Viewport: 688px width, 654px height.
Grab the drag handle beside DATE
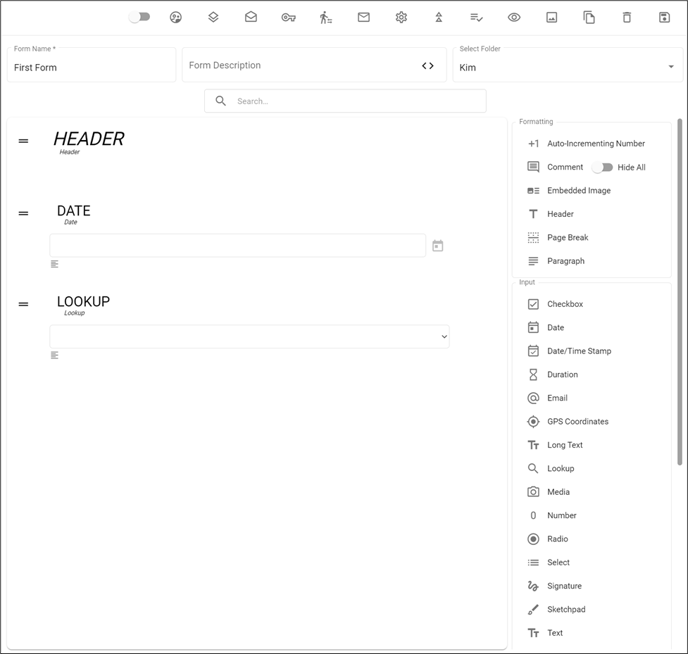(x=23, y=213)
